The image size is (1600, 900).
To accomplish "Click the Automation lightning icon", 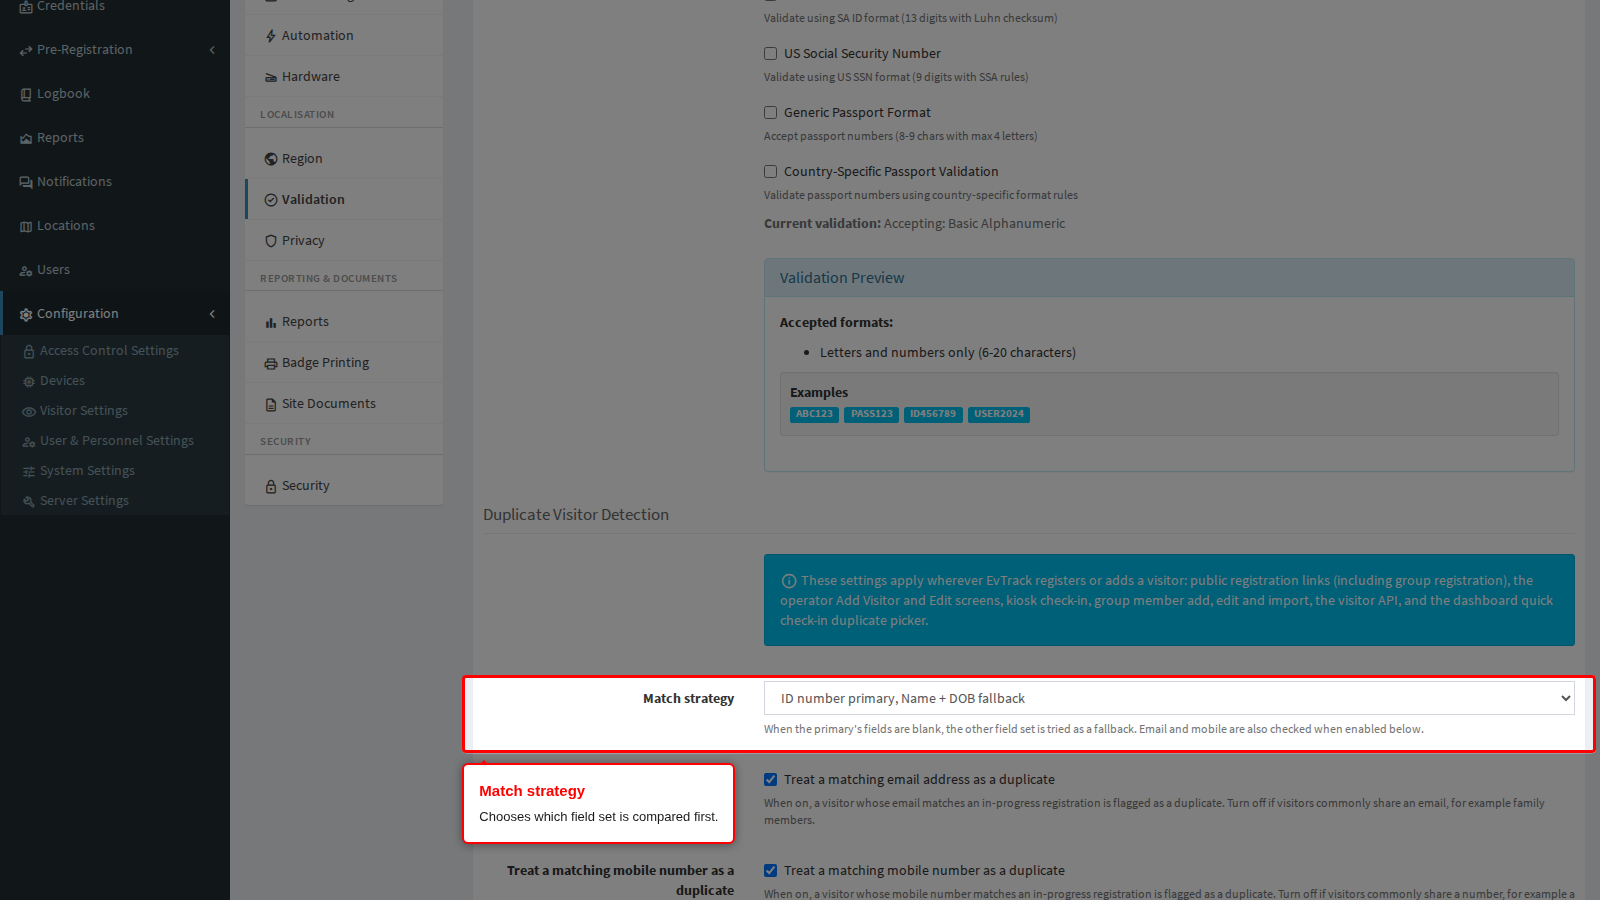I will 270,36.
